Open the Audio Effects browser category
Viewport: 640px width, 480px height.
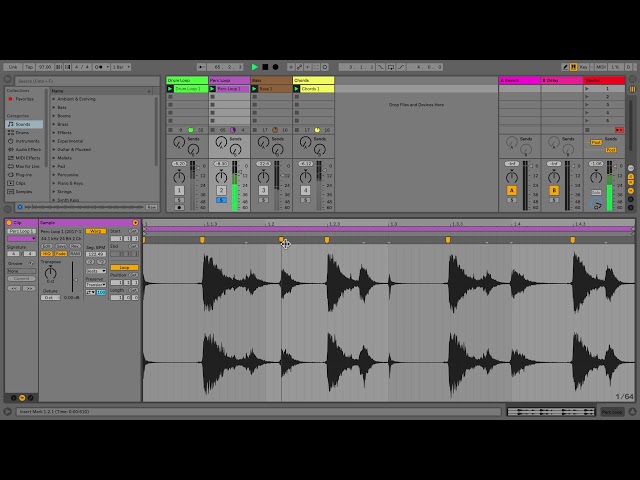[24, 149]
